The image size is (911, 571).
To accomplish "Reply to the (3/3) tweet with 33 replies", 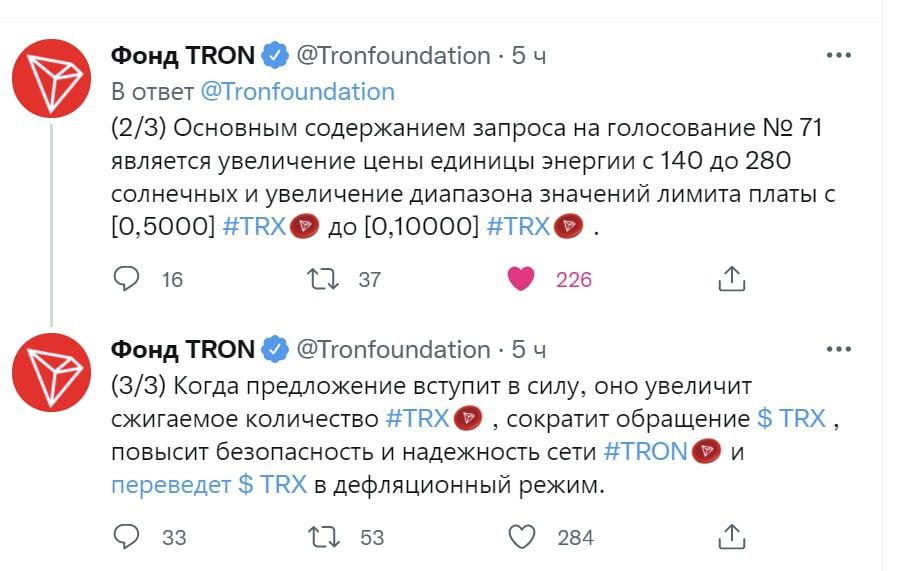I will (x=126, y=537).
